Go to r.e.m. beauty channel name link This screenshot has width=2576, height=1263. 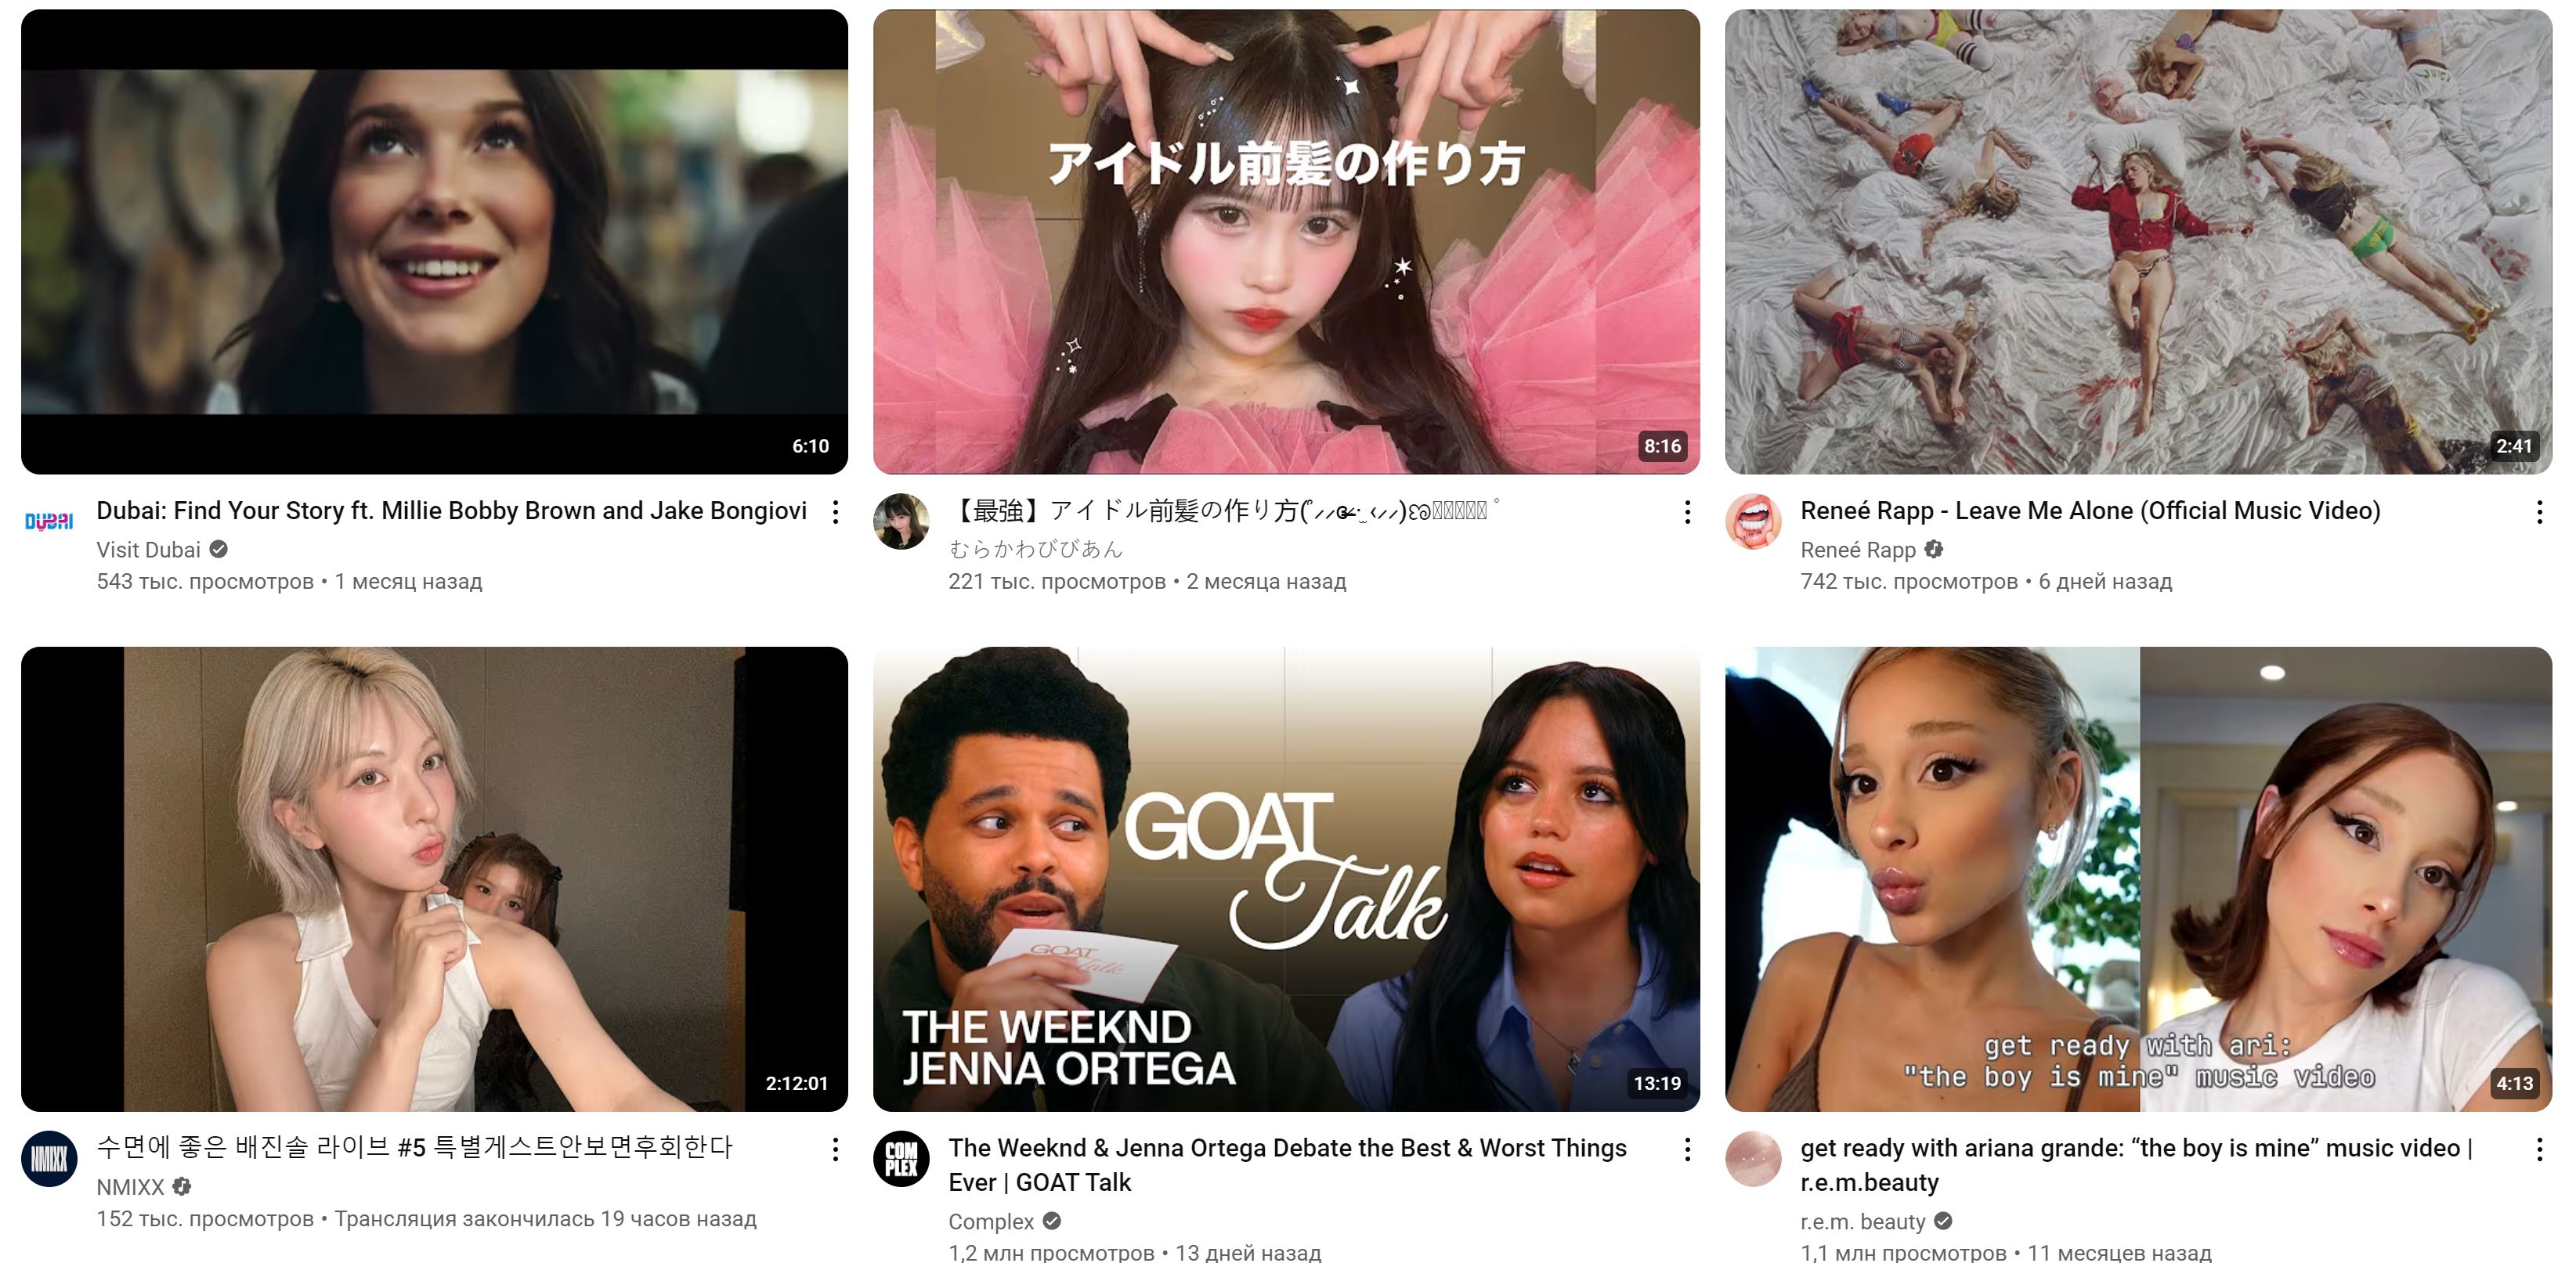tap(1862, 1221)
